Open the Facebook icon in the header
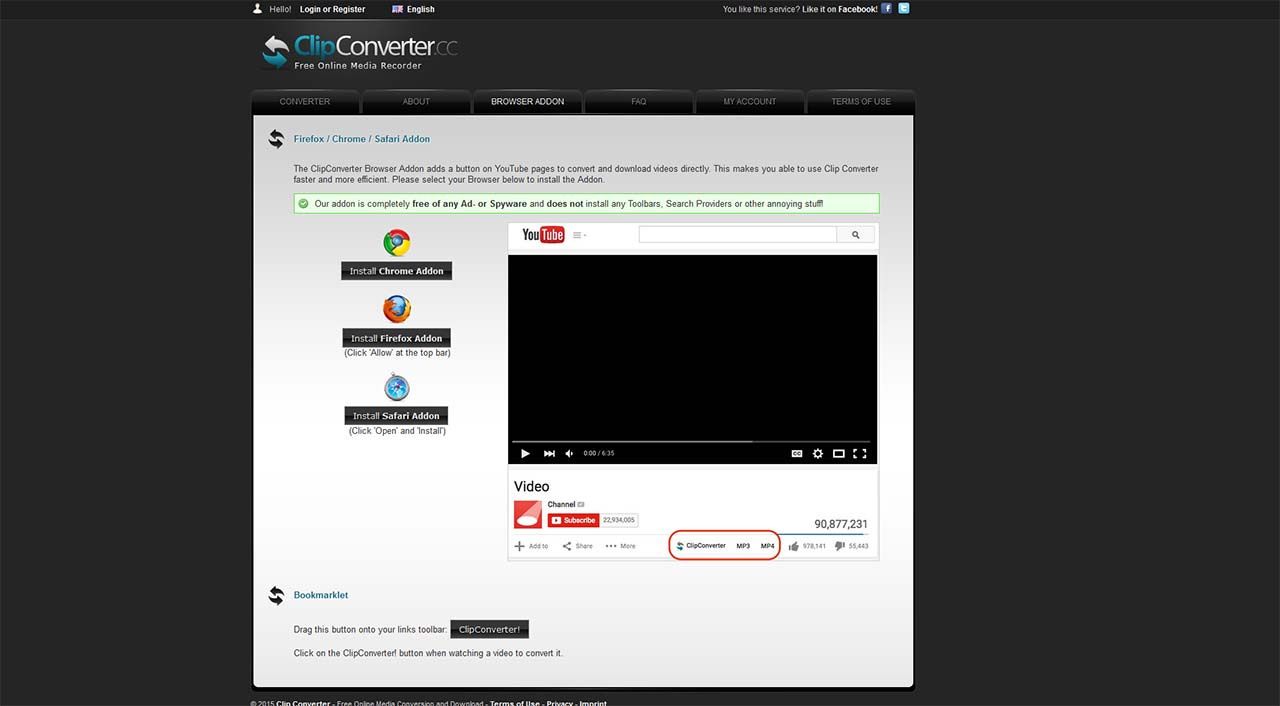 click(887, 9)
